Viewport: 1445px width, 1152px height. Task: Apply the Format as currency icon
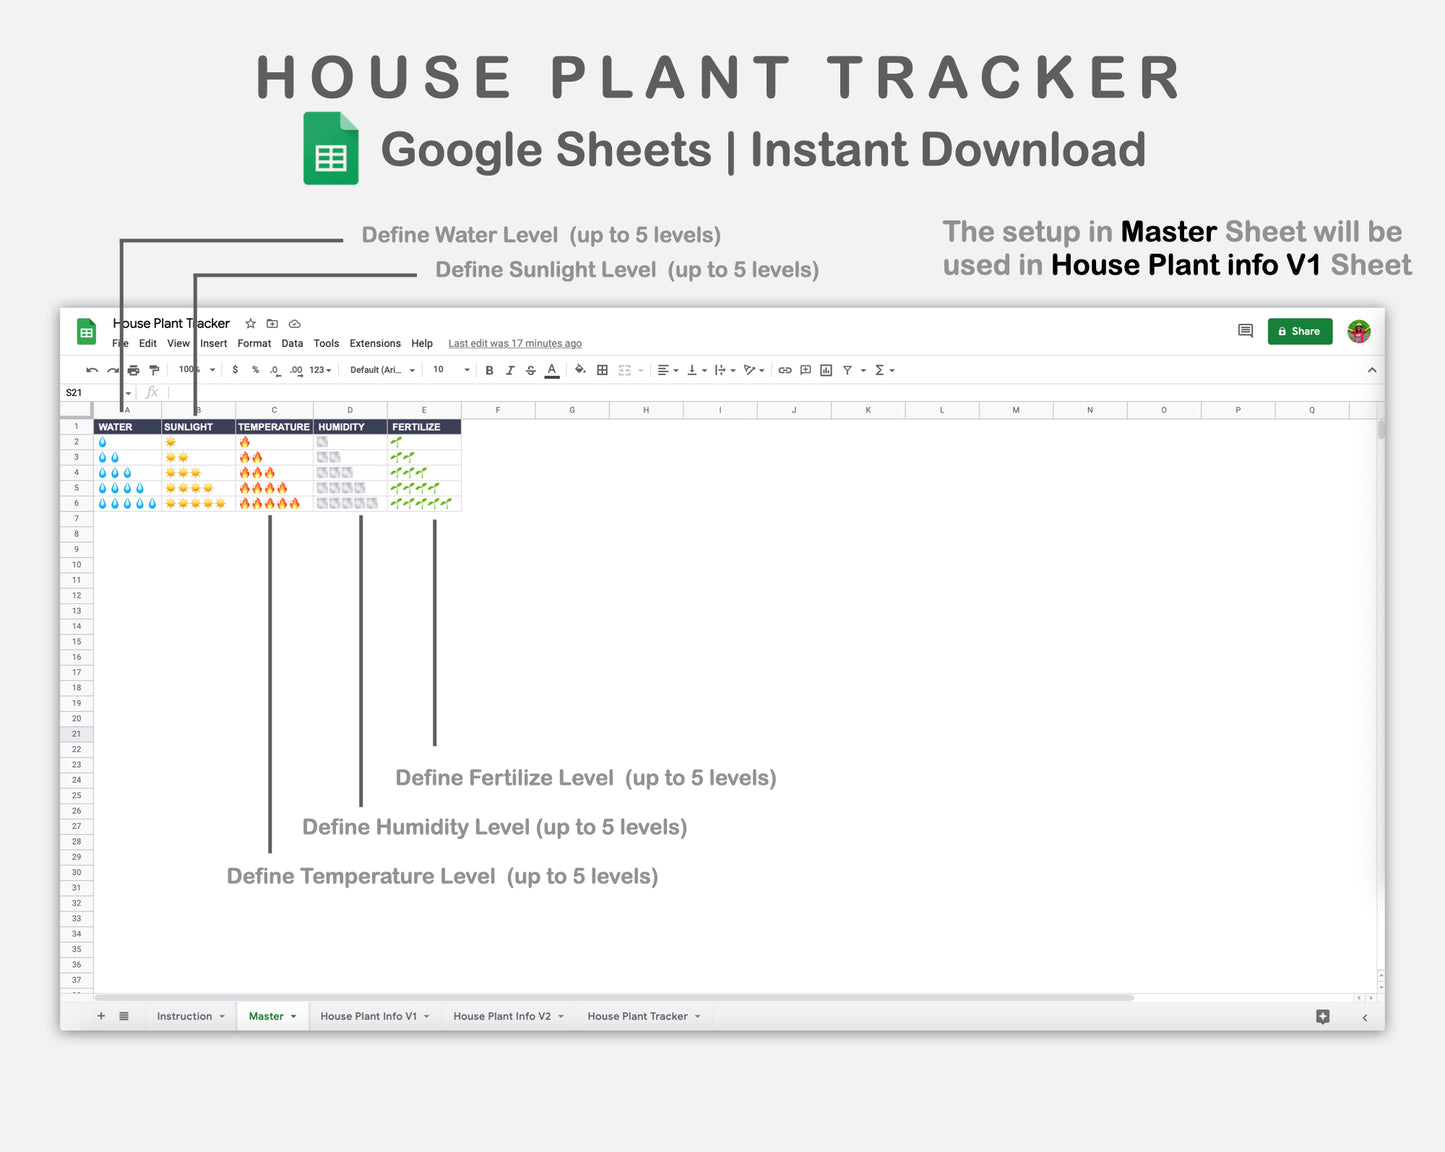[x=233, y=369]
